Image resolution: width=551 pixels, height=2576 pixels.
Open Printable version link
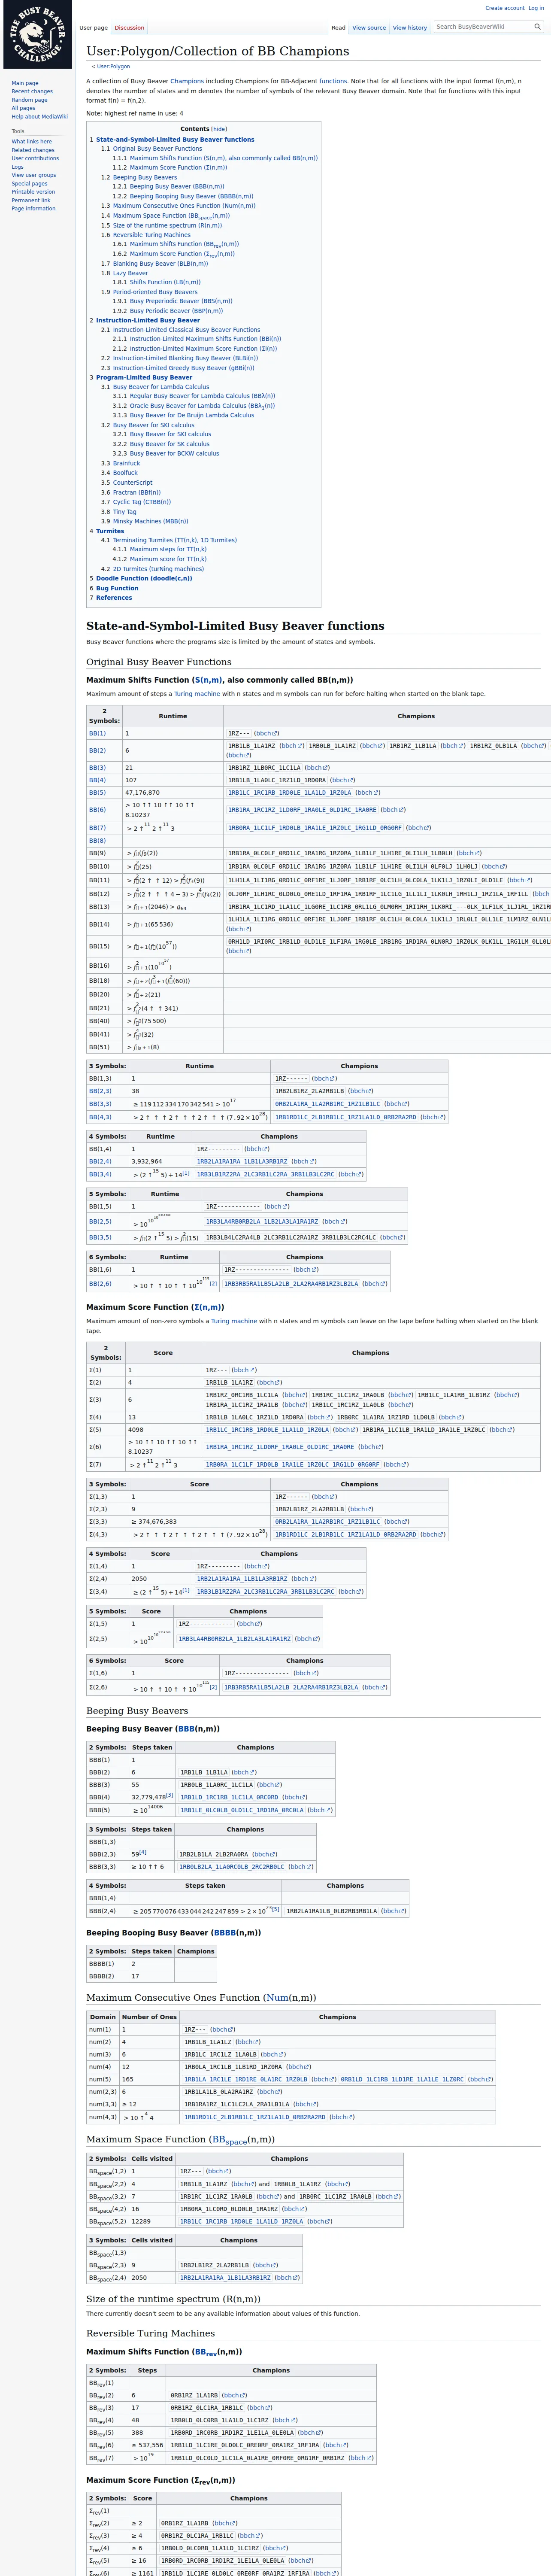[33, 191]
